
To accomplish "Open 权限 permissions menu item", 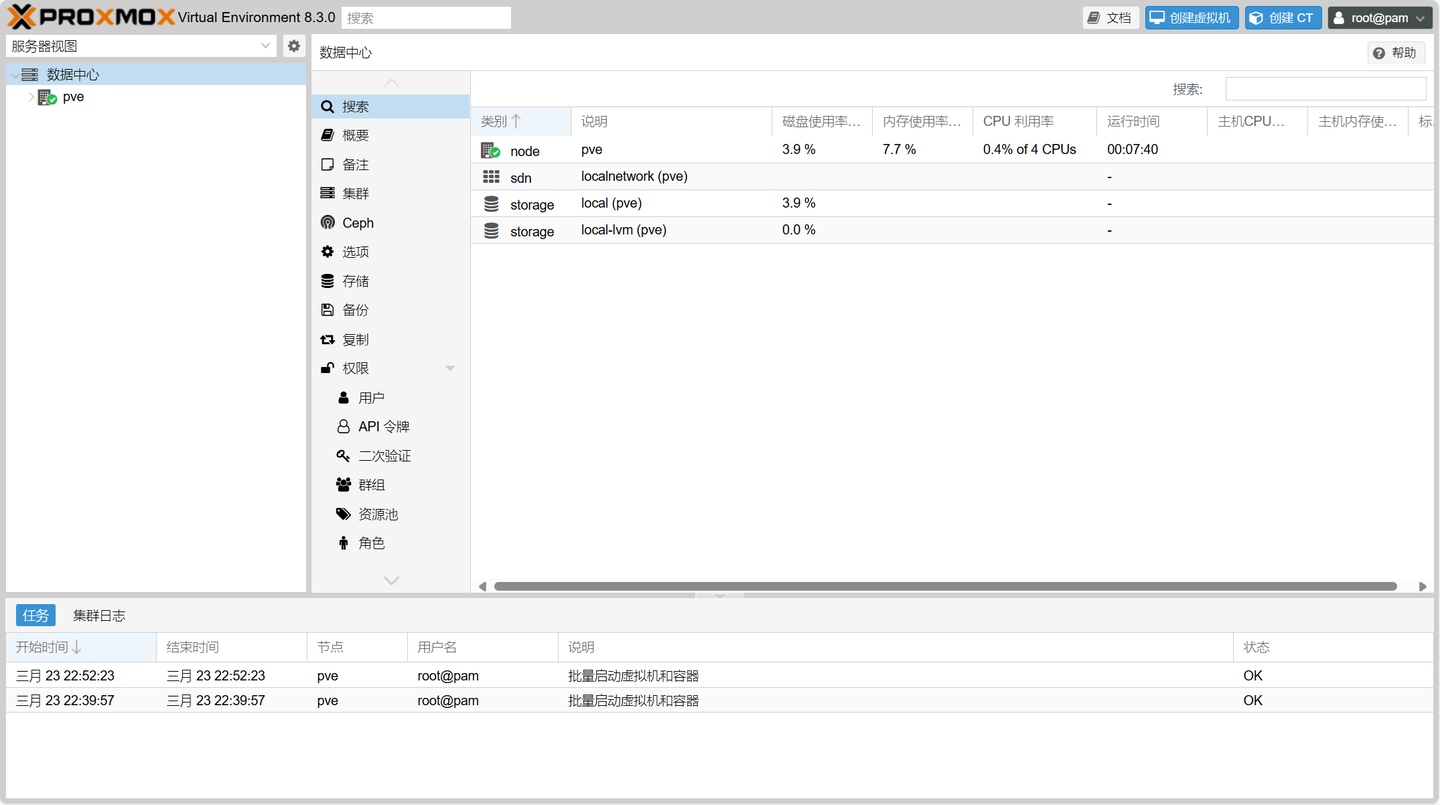I will click(390, 368).
